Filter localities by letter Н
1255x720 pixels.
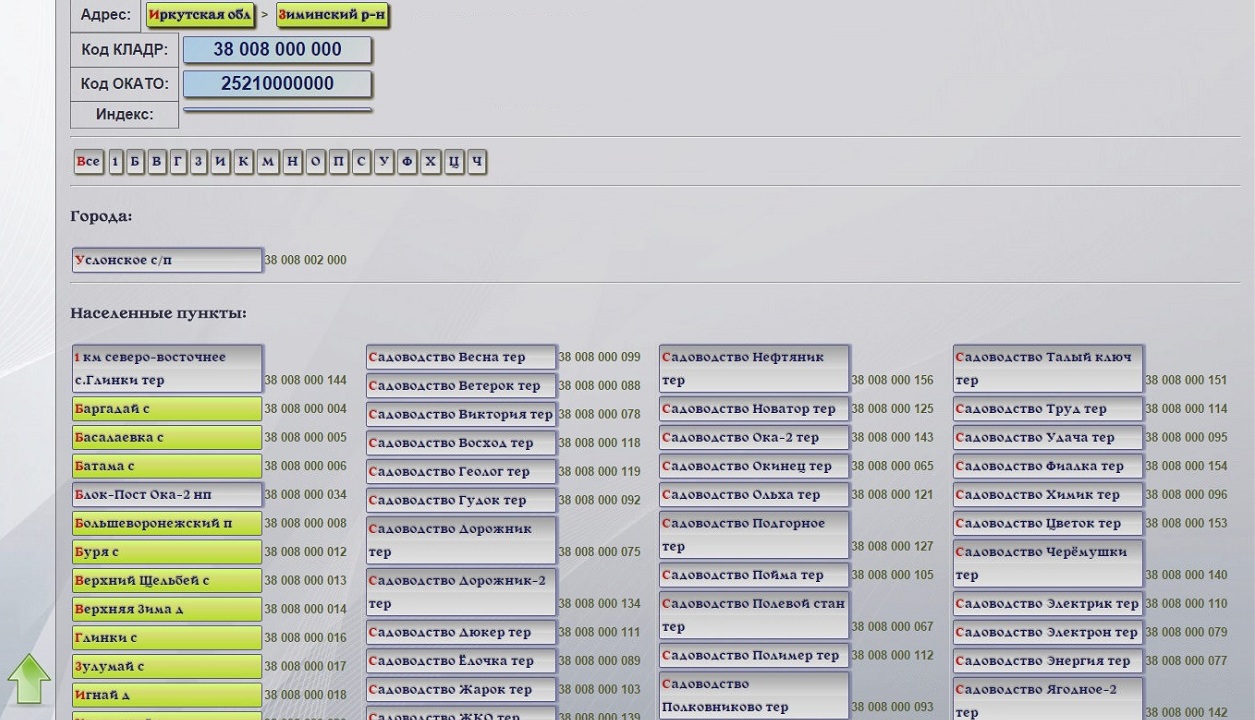[x=292, y=162]
